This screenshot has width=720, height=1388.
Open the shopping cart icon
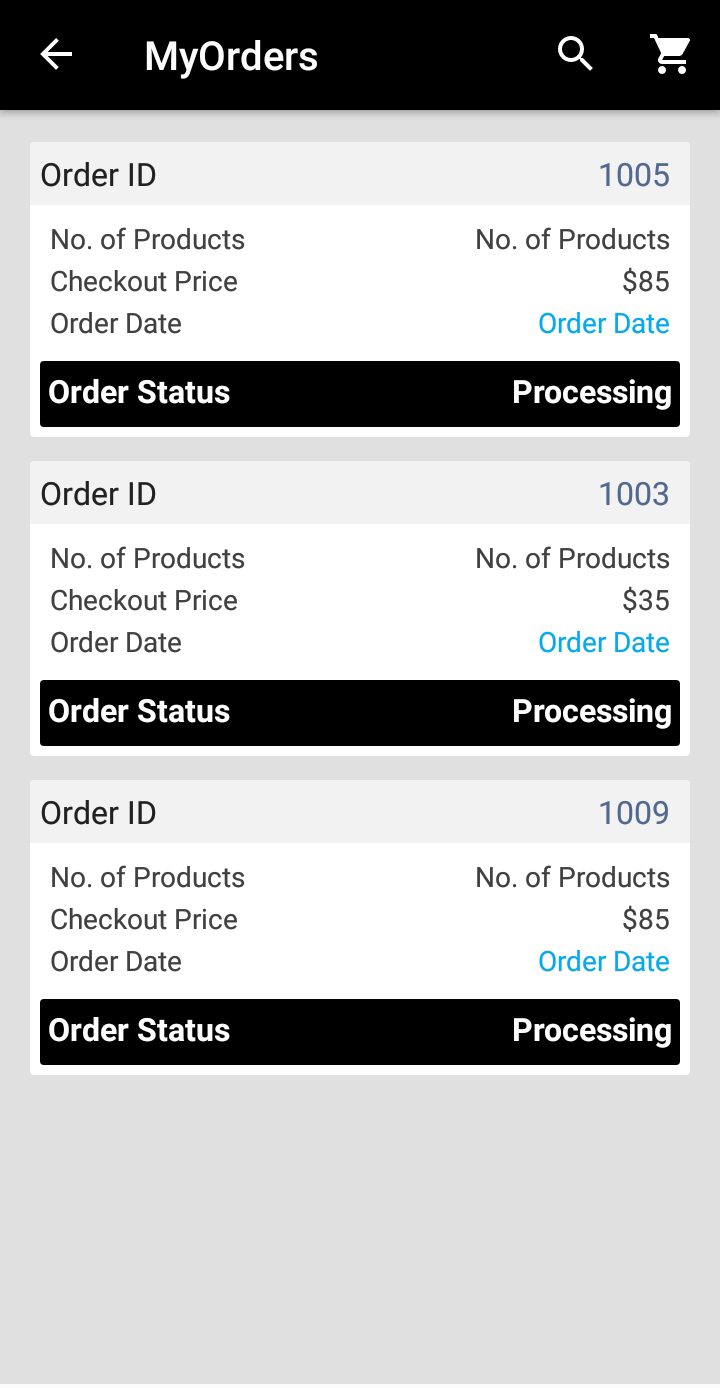click(x=671, y=55)
